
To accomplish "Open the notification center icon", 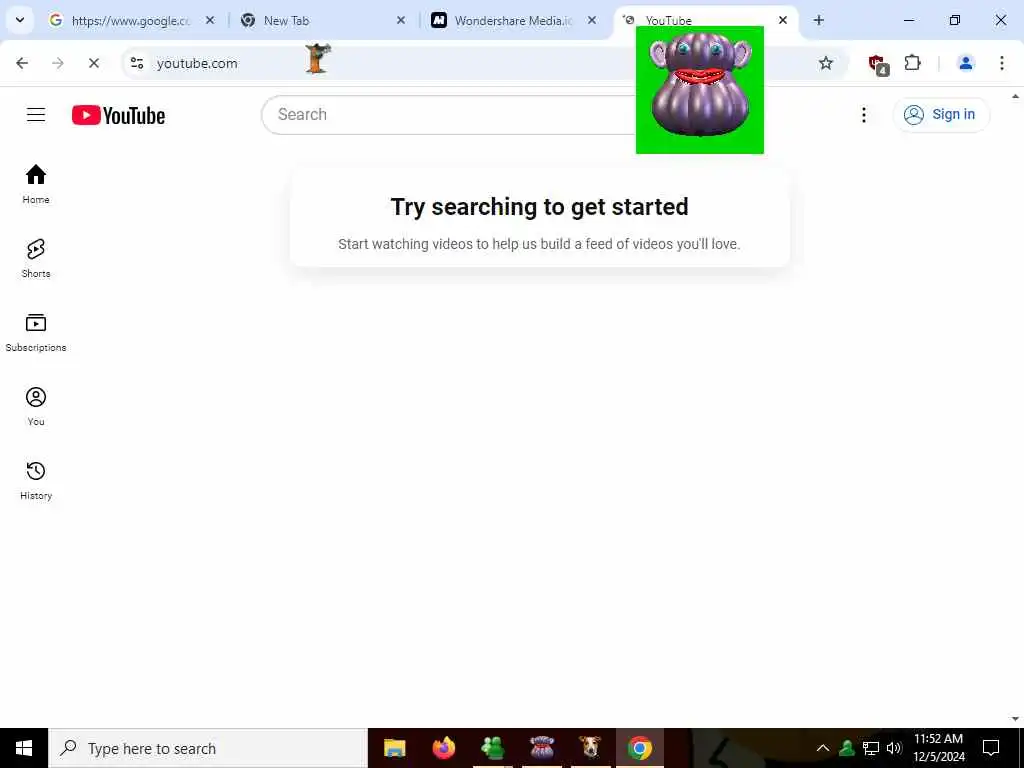I will [x=991, y=748].
